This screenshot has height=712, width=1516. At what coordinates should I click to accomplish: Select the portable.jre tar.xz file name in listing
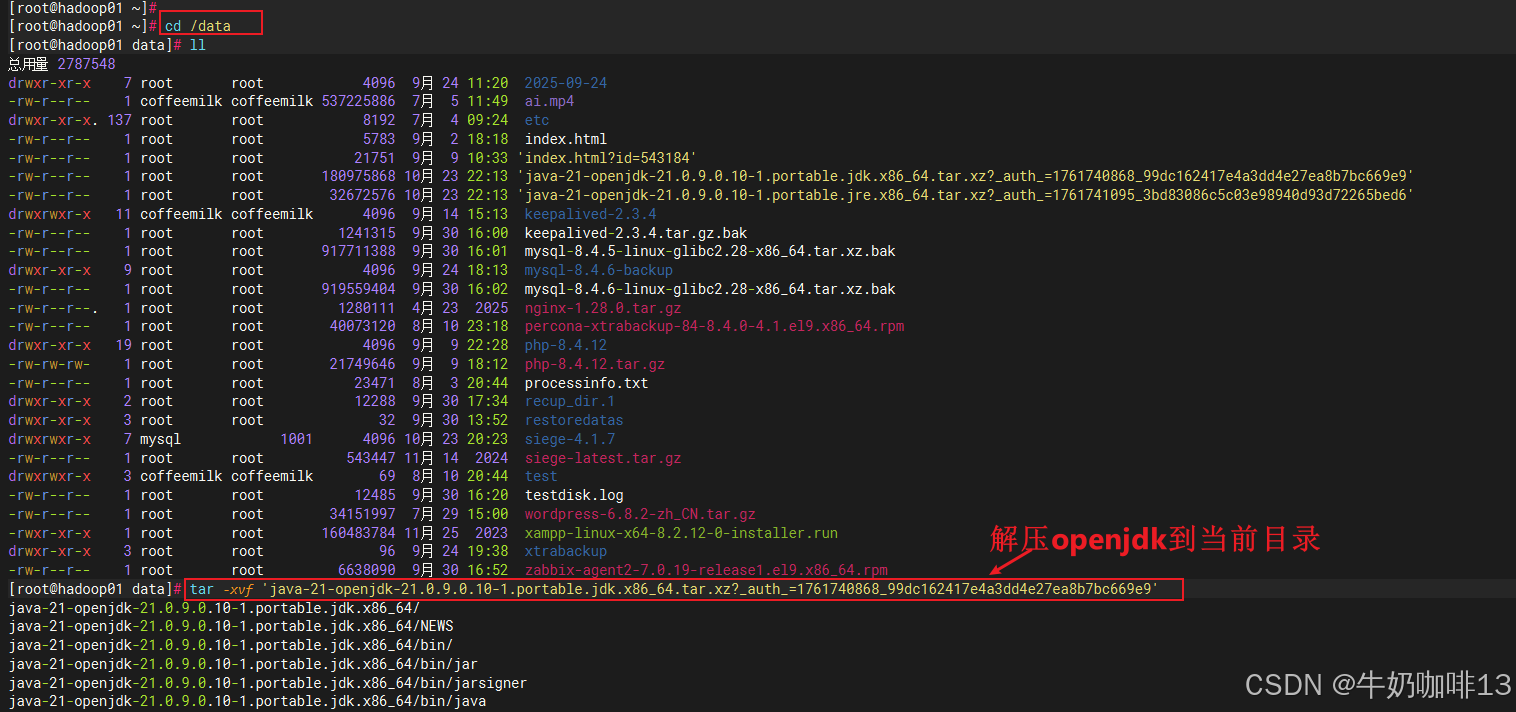pyautogui.click(x=965, y=195)
